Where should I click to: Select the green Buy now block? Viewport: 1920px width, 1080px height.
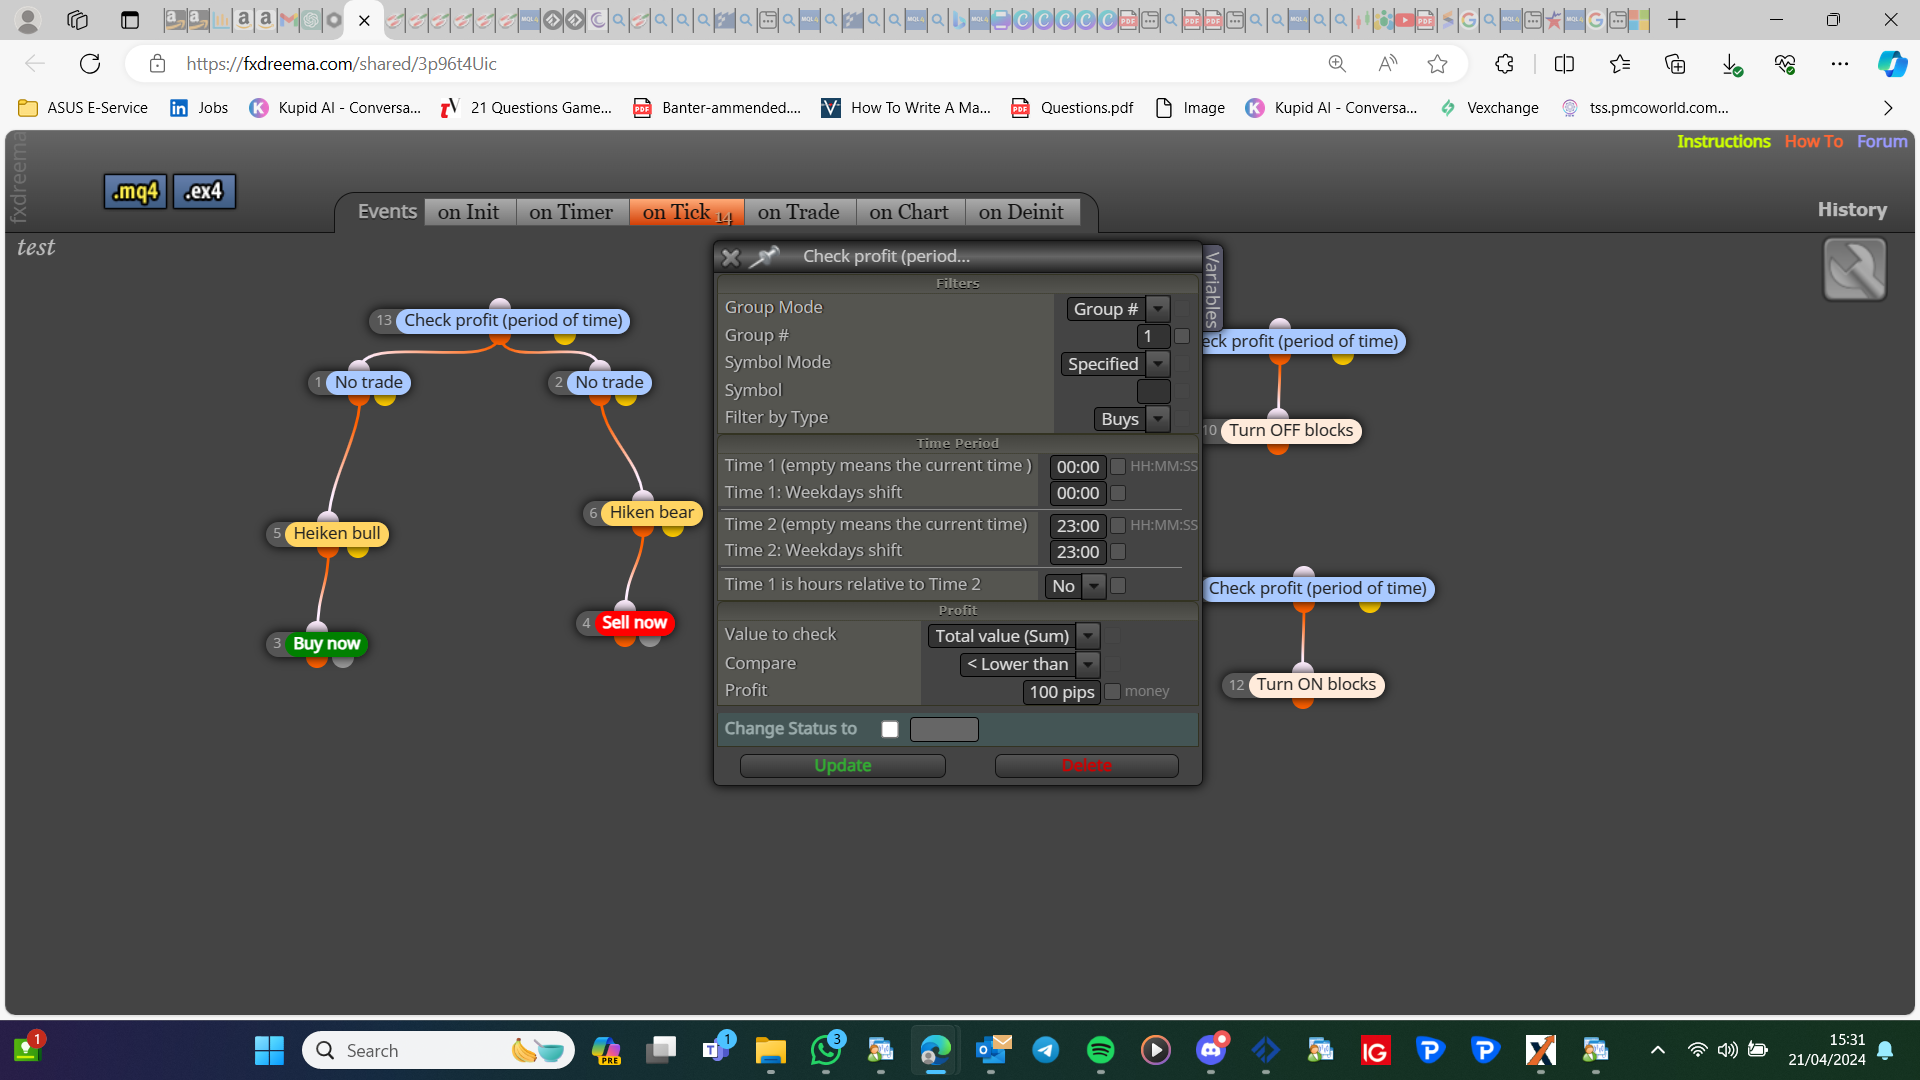326,644
